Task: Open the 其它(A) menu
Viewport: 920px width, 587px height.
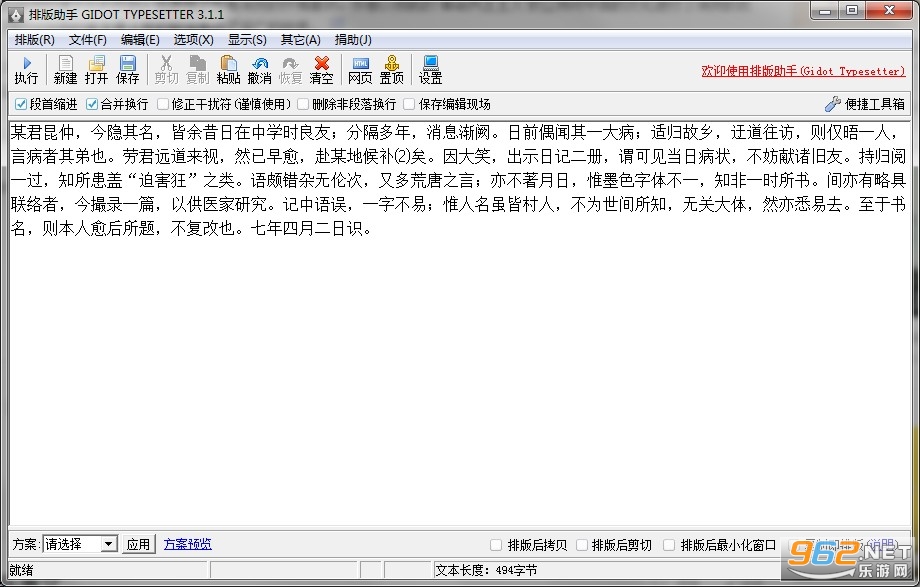Action: click(x=300, y=40)
